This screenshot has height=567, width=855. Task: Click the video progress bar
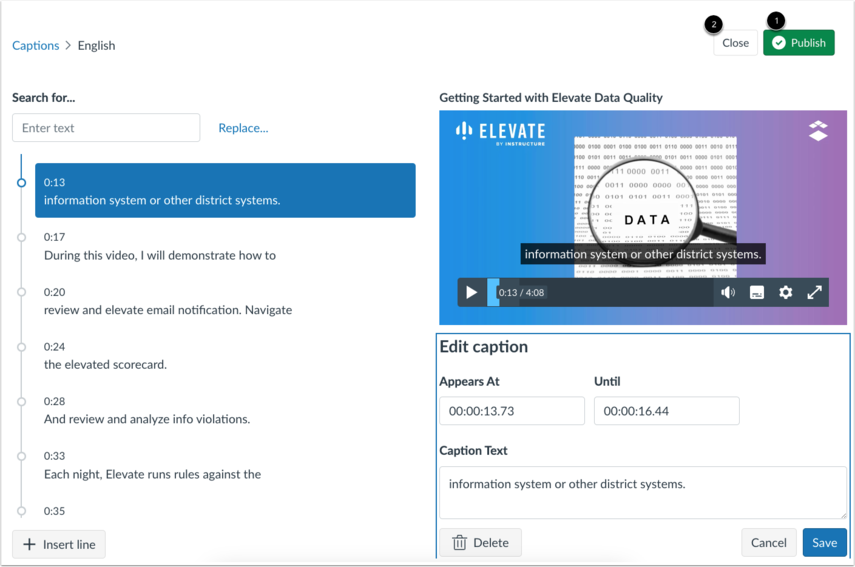pyautogui.click(x=600, y=293)
